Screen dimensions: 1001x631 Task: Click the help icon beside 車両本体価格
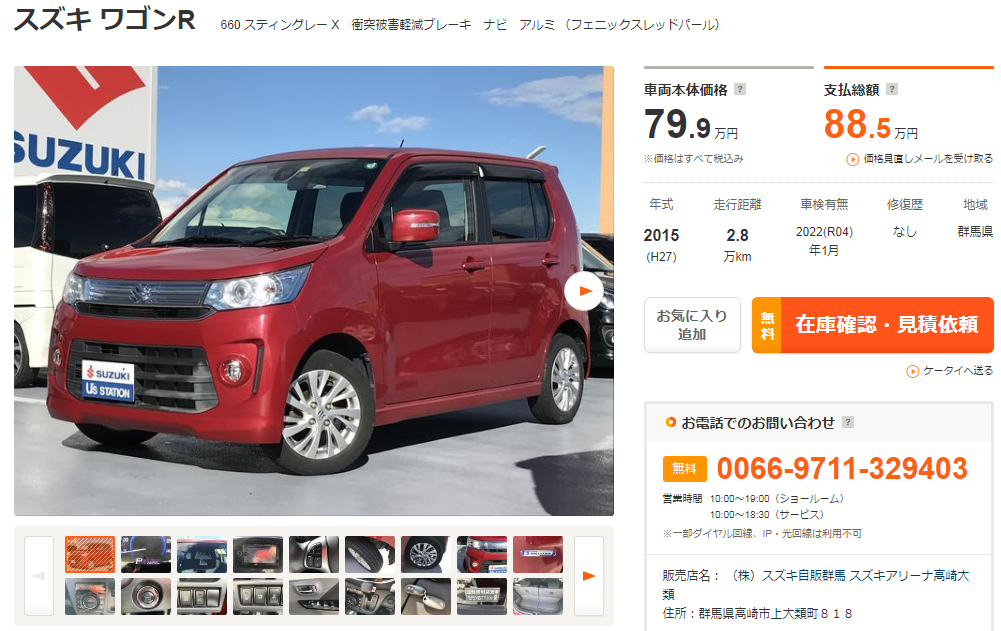coord(740,89)
